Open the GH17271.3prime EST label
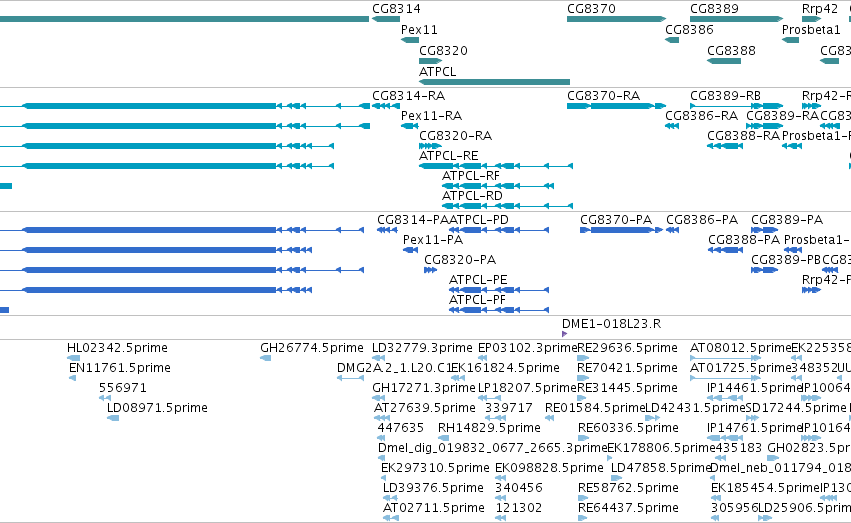Viewport: 851px width, 523px height. click(x=424, y=388)
